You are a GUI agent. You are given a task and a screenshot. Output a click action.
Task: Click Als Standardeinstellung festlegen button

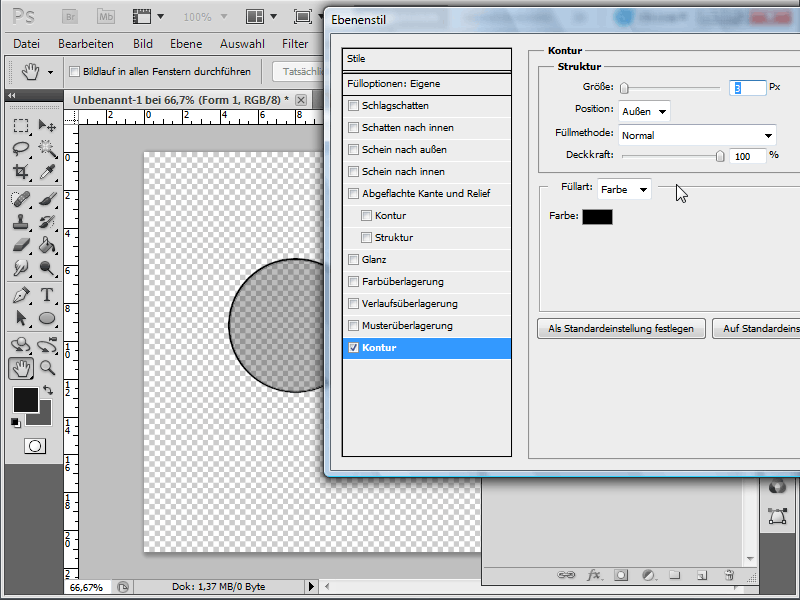point(621,329)
